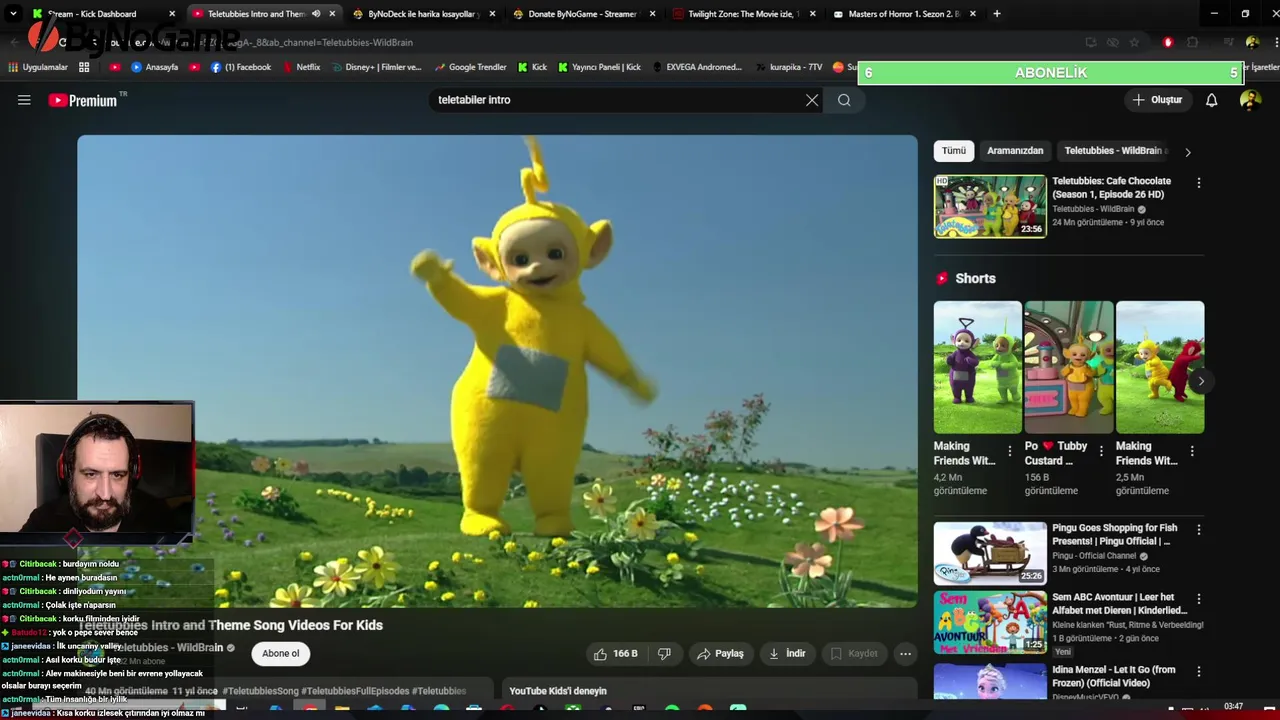Download the video with İndir
1280x720 pixels.
pos(787,654)
